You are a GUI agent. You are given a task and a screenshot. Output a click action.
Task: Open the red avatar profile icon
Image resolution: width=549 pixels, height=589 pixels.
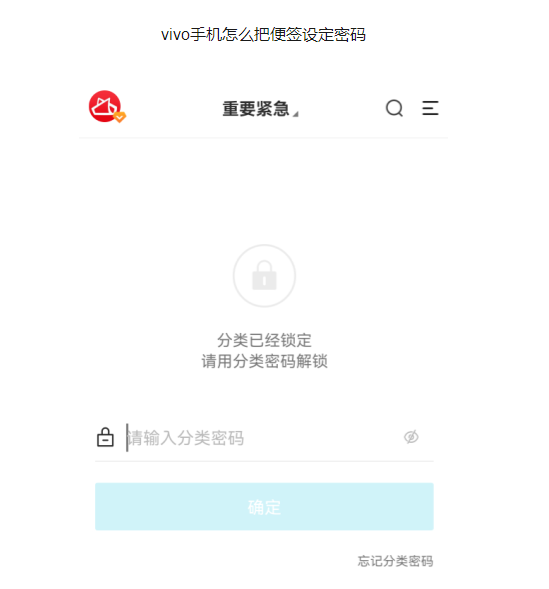click(105, 106)
